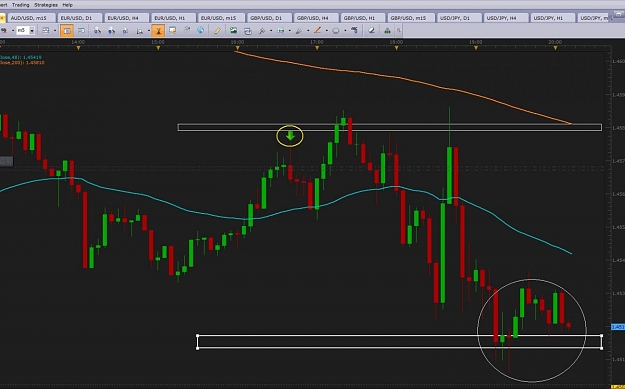
Task: Click the orange moving average value label
Action: coord(22,63)
